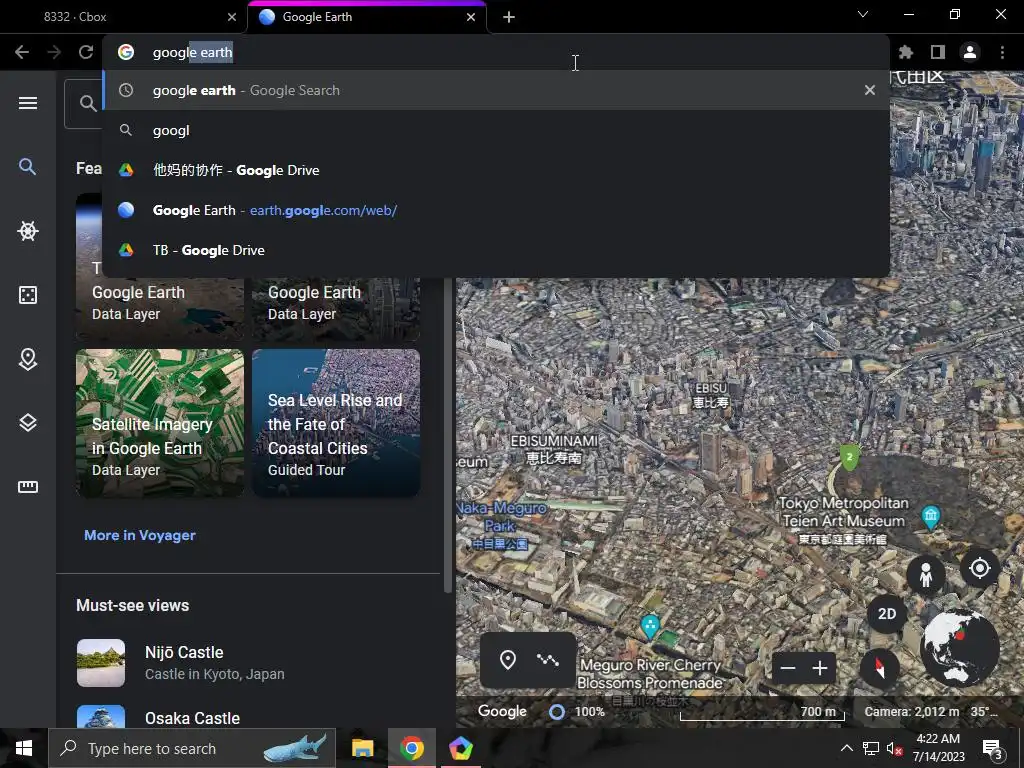The width and height of the screenshot is (1024, 768).
Task: Zoom in with the plus button
Action: [820, 668]
